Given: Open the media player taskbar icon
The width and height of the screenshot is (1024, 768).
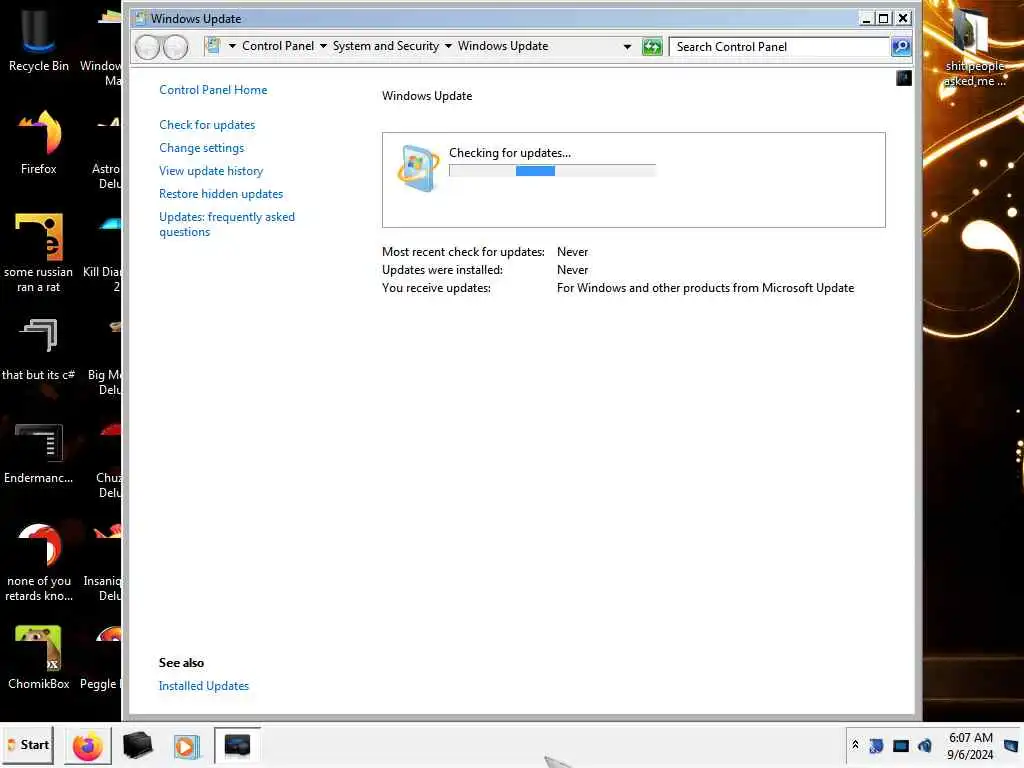Looking at the screenshot, I should pos(187,746).
